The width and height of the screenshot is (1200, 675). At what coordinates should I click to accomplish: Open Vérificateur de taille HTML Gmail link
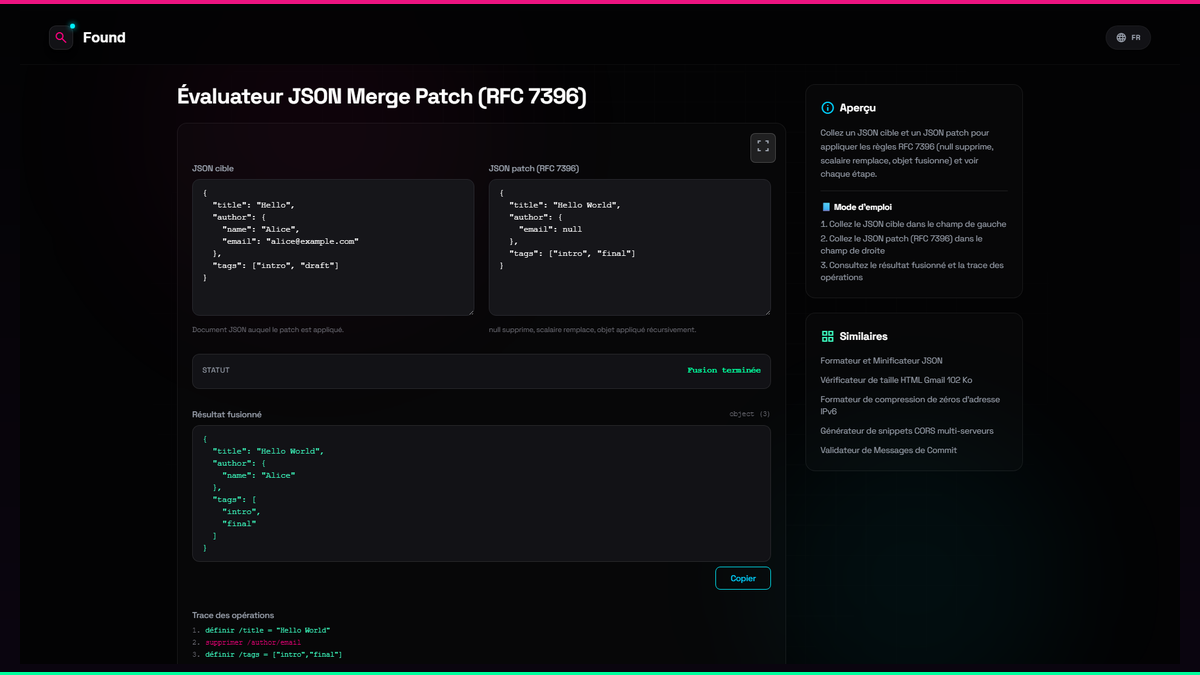click(896, 380)
